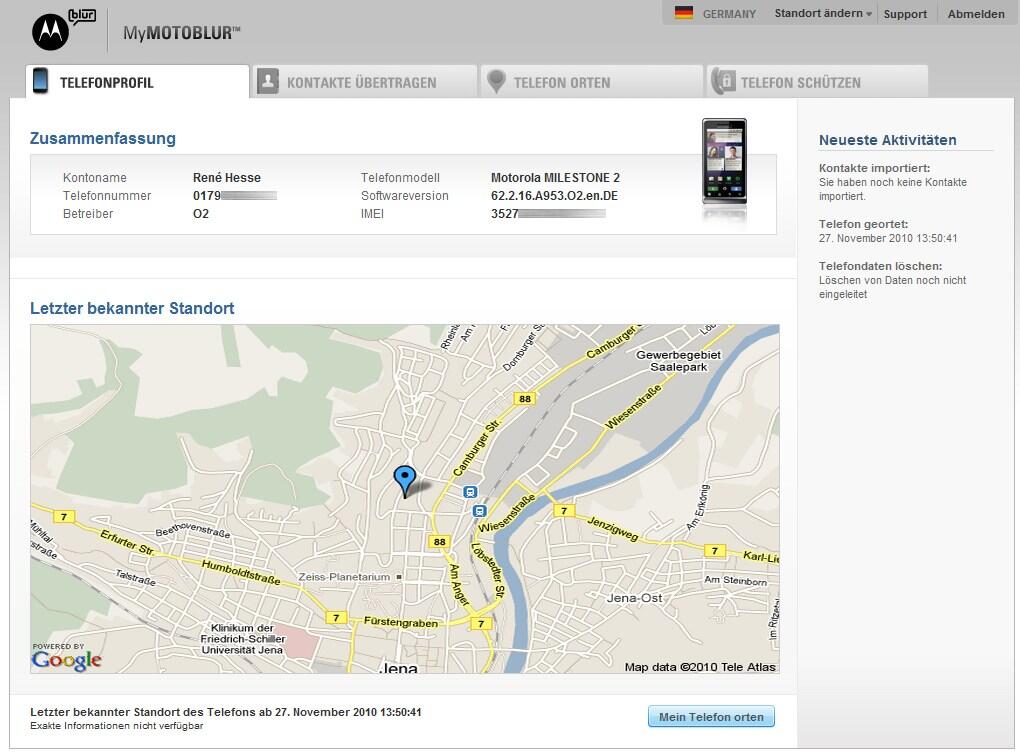This screenshot has width=1020, height=755.
Task: Click the Mein Telefon orten button
Action: (x=711, y=717)
